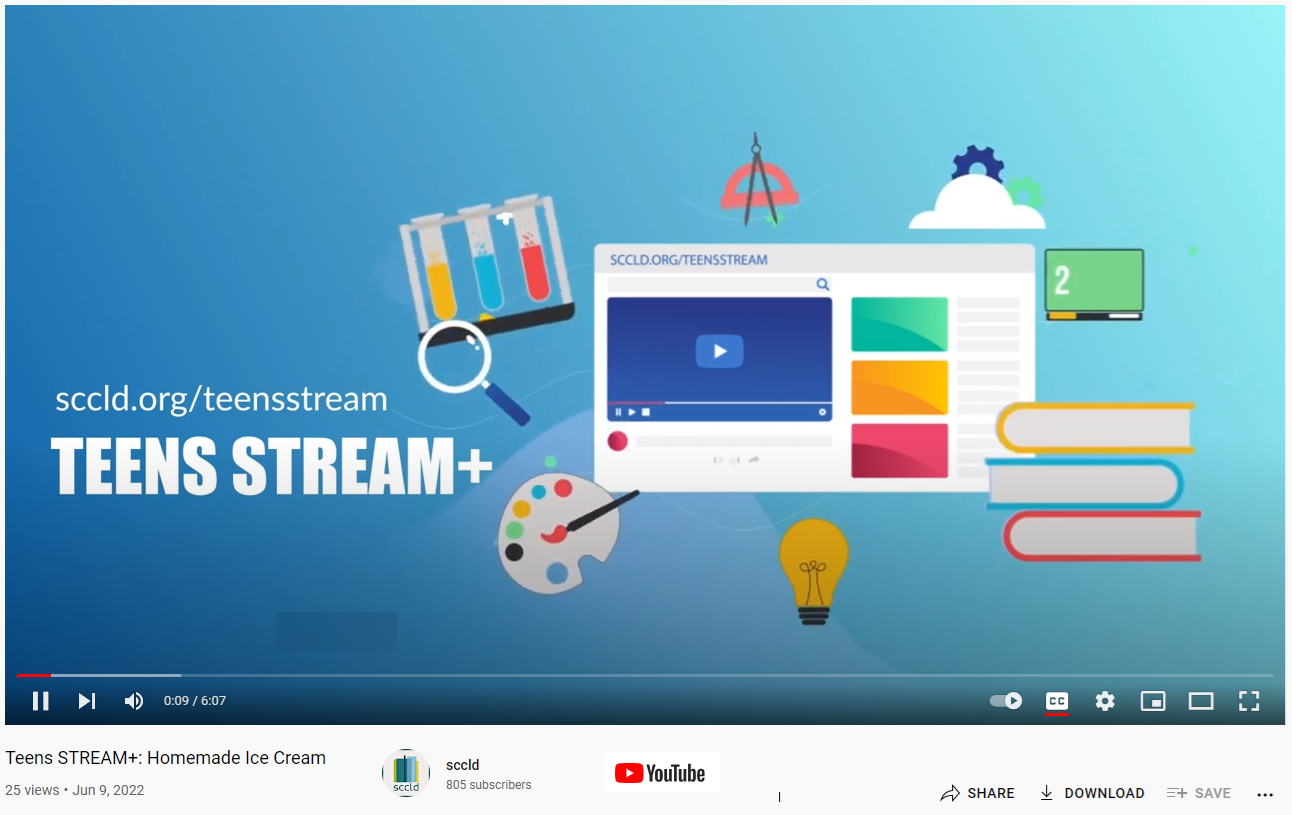The width and height of the screenshot is (1292, 815).
Task: Toggle the autoplay switch
Action: [1005, 701]
